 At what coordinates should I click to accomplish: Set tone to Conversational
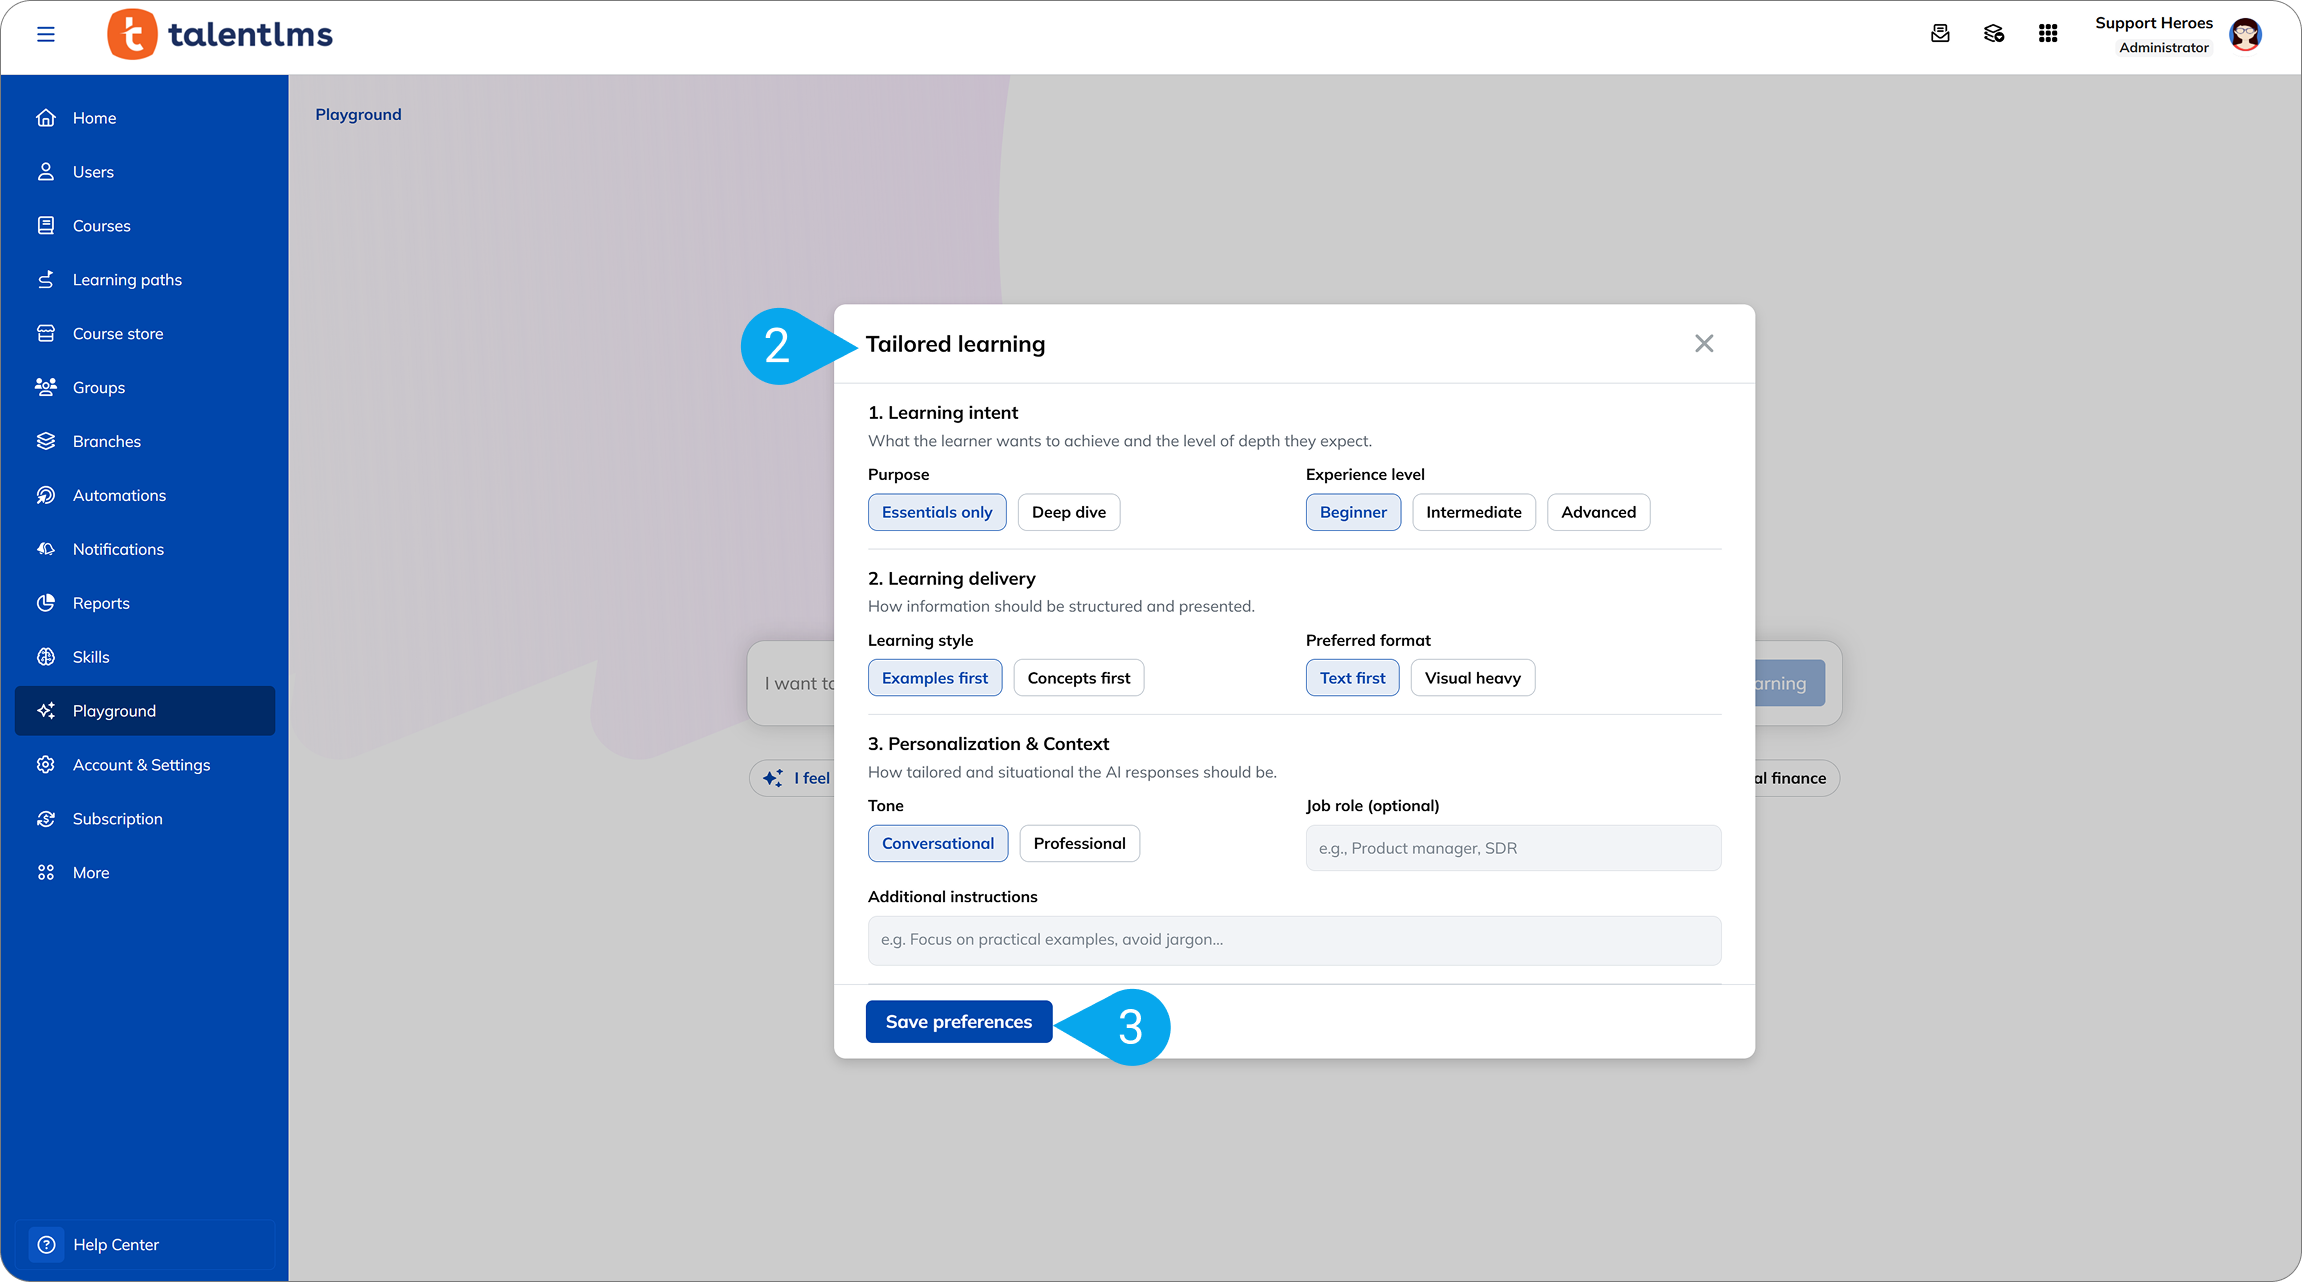(x=938, y=843)
